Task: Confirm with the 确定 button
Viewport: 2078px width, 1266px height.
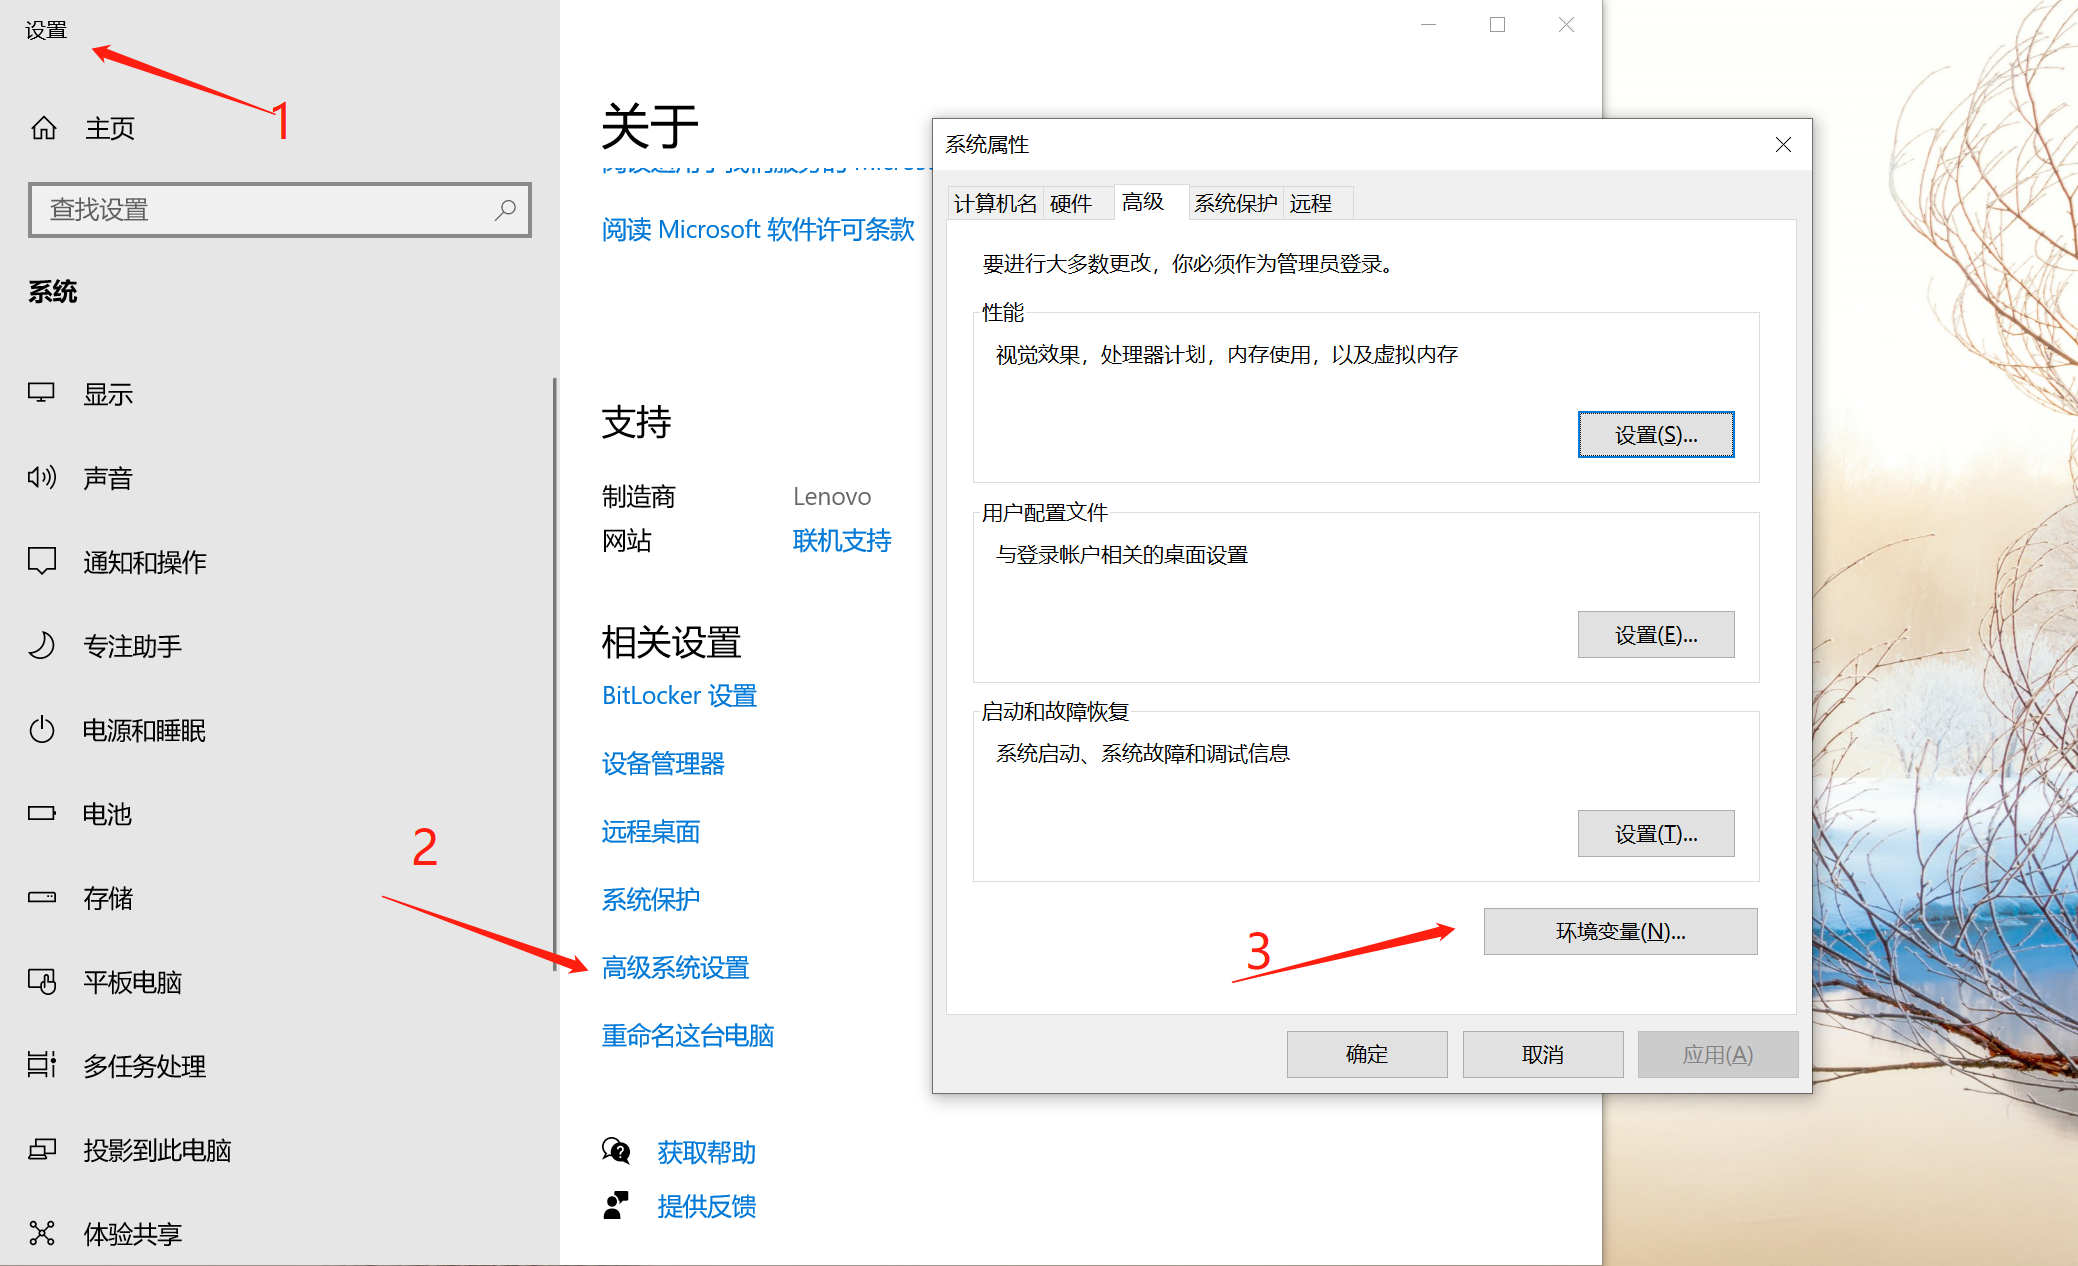Action: [x=1366, y=1053]
